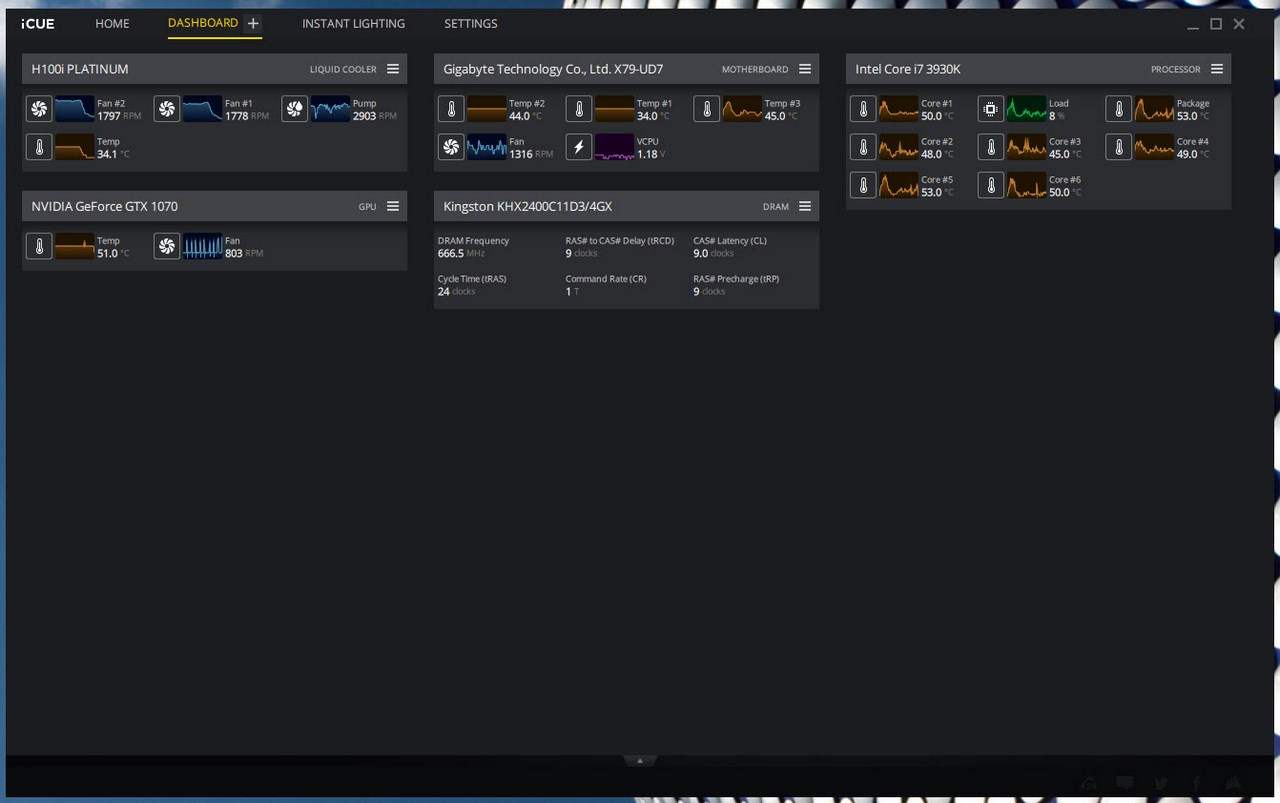Click the RAS# to CAS# Delay value
1280x803 pixels.
point(581,254)
